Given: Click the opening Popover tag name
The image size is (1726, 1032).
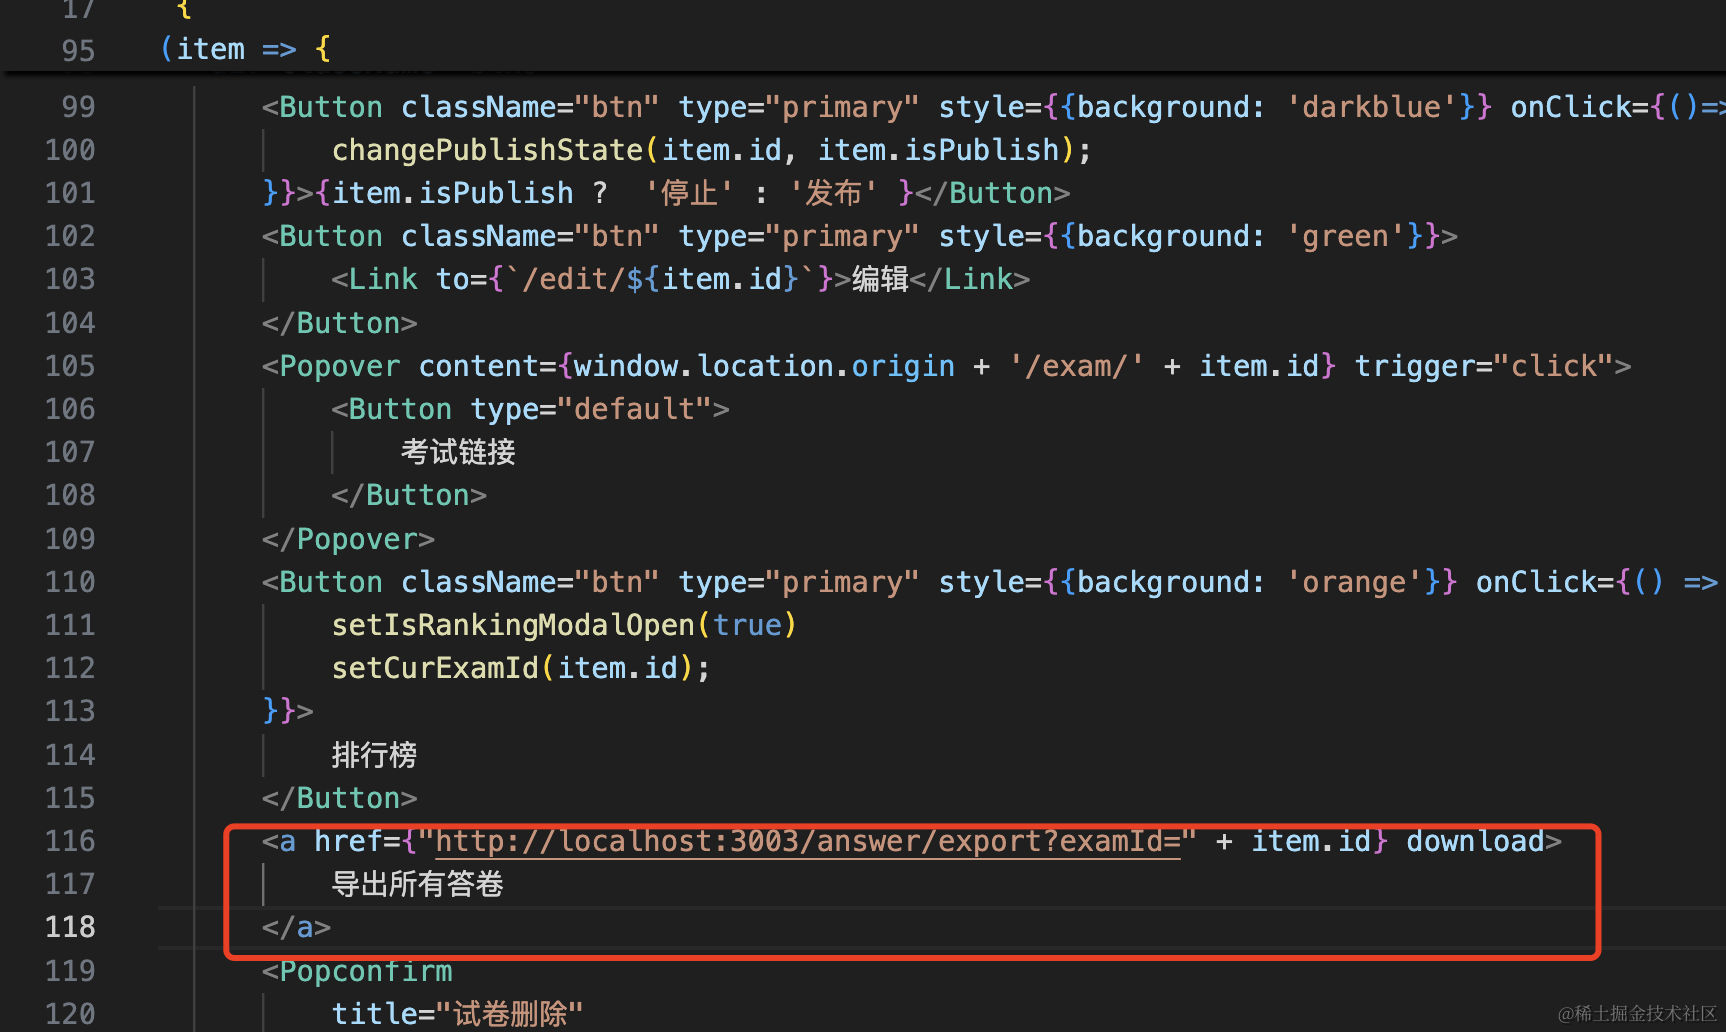Looking at the screenshot, I should (x=339, y=366).
